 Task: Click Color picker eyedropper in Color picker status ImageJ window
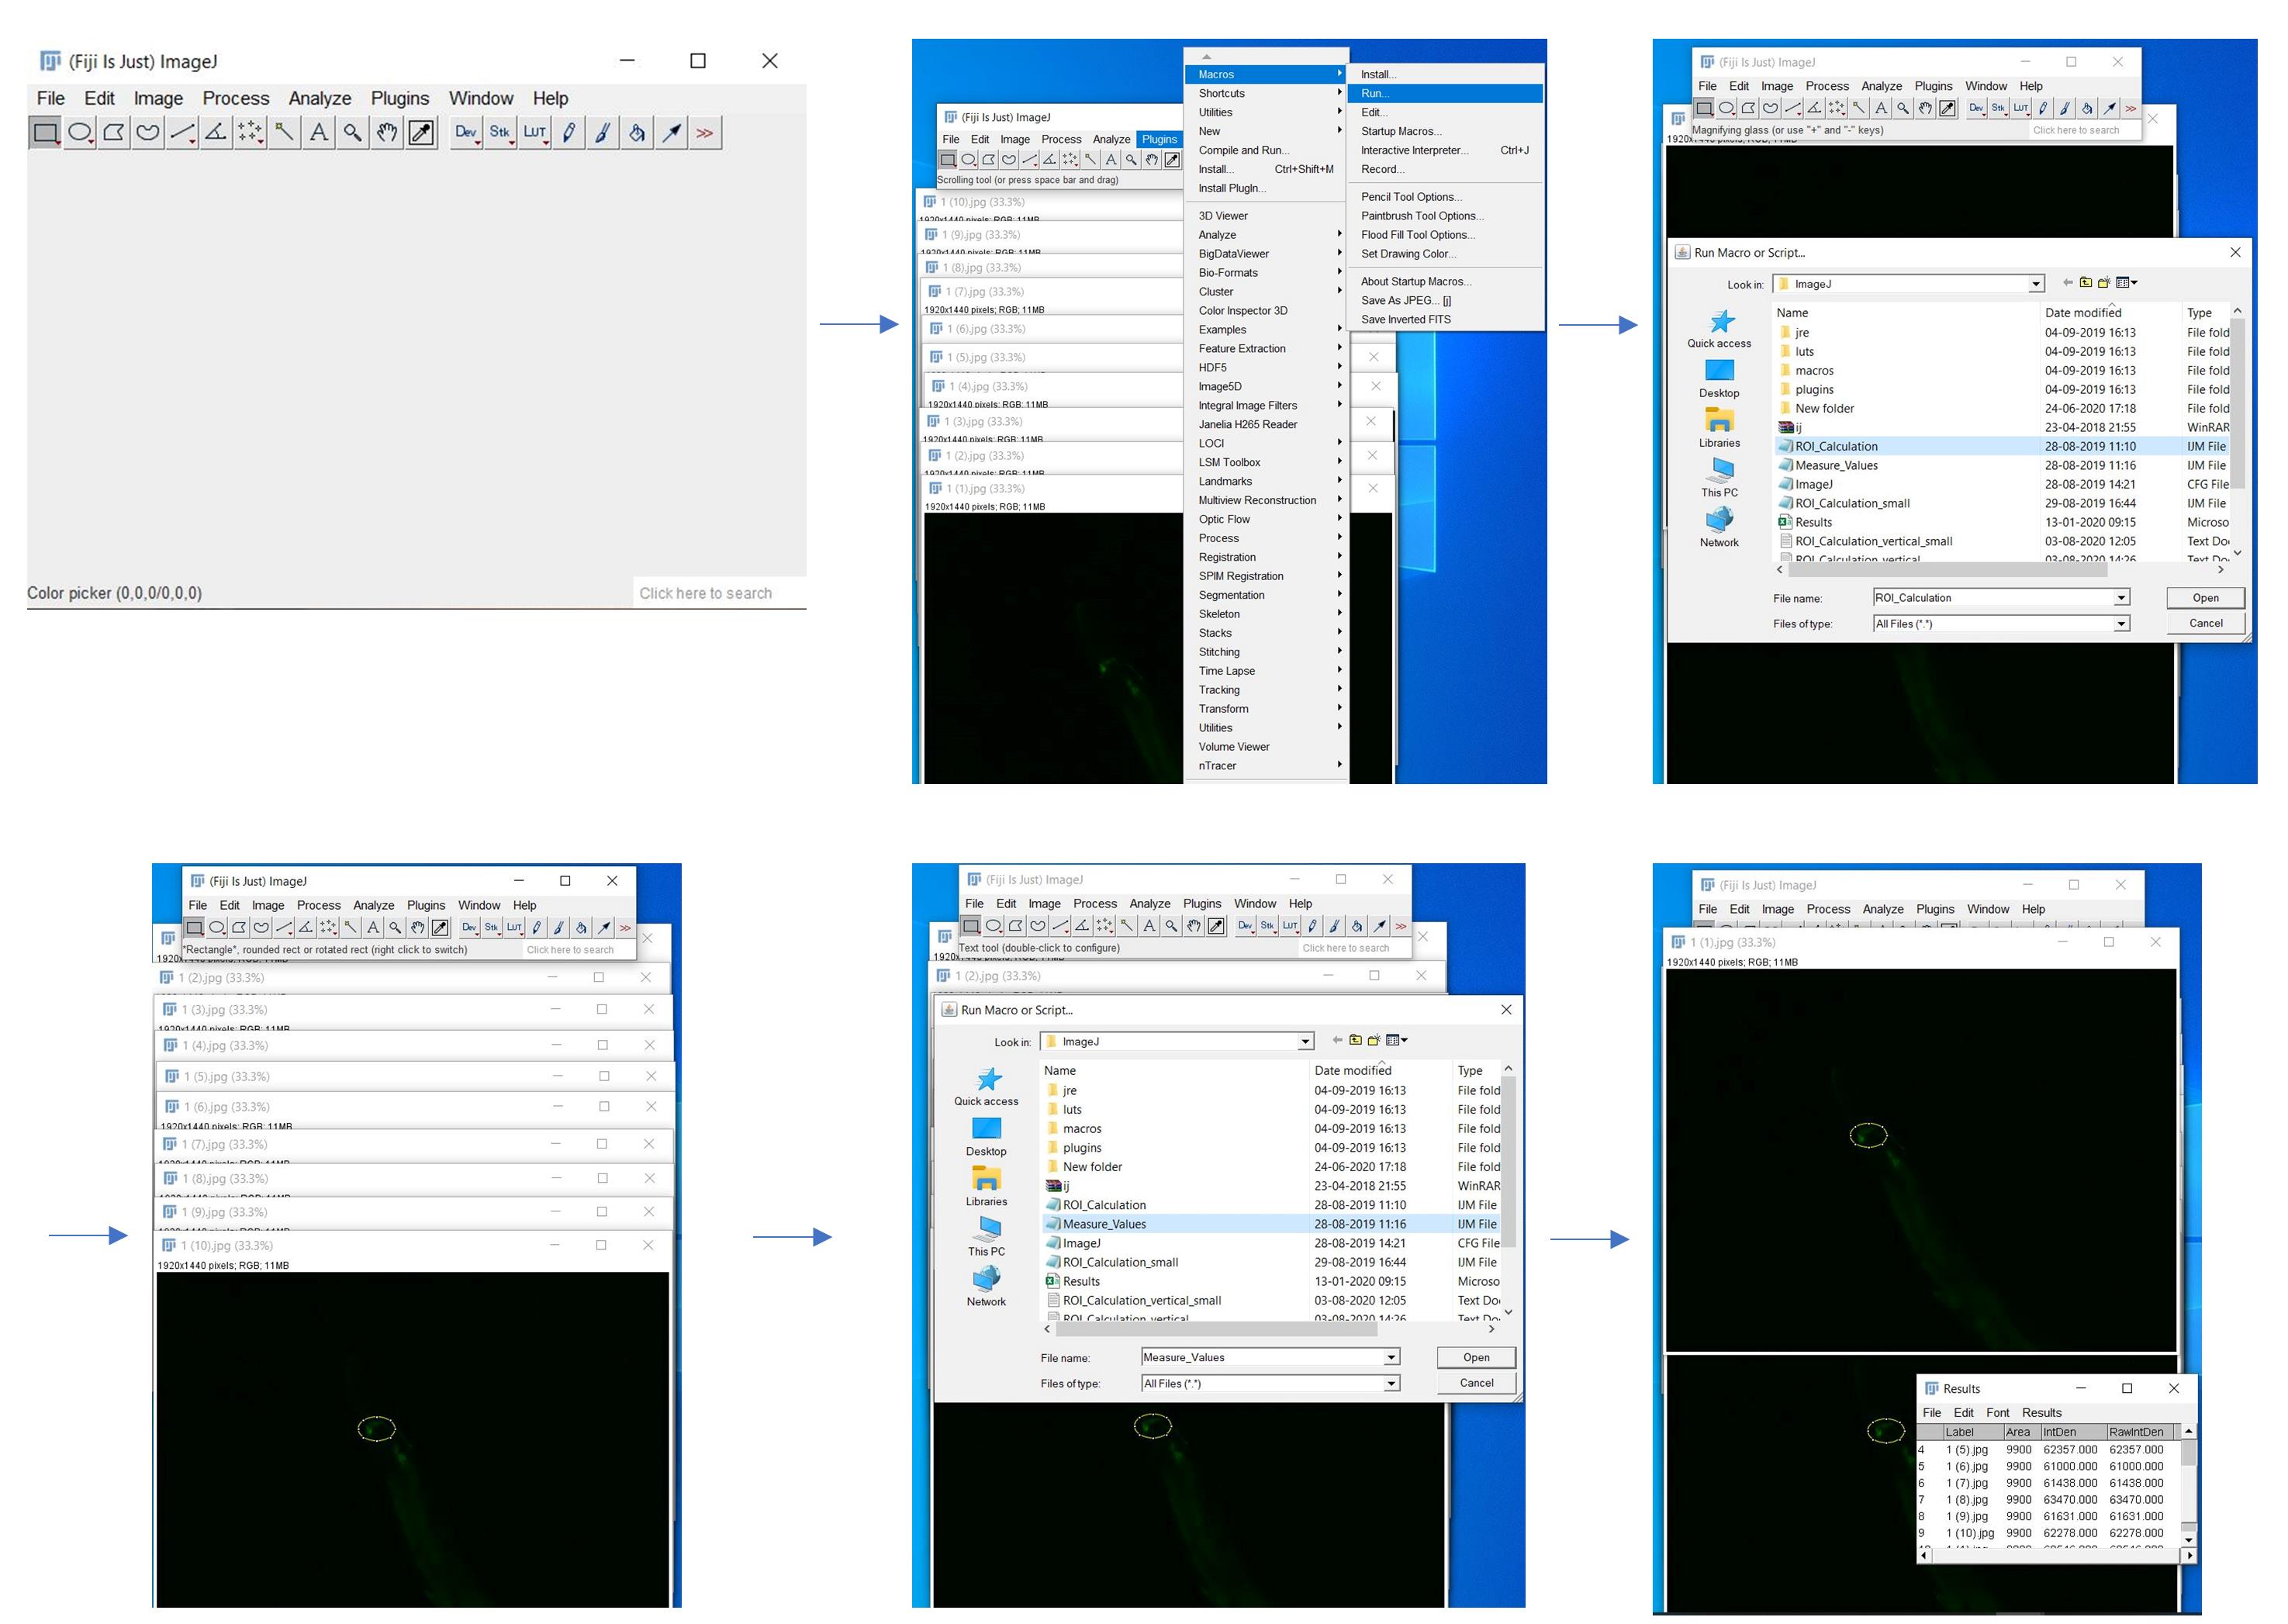[422, 132]
